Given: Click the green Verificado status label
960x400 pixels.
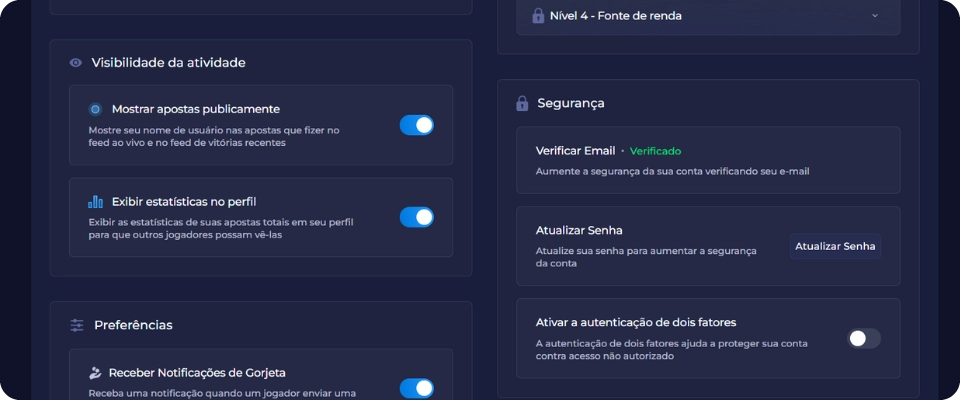Looking at the screenshot, I should pos(655,151).
